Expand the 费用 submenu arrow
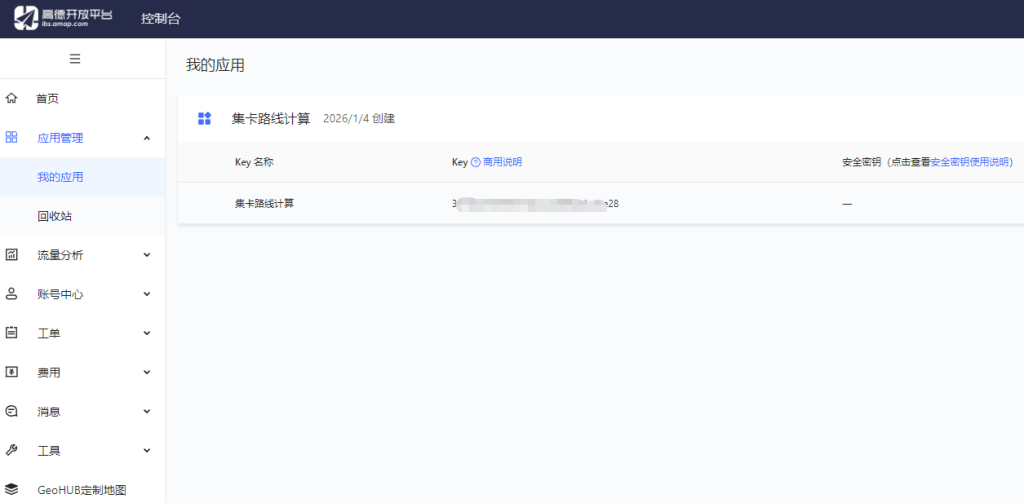This screenshot has height=503, width=1024. point(147,372)
